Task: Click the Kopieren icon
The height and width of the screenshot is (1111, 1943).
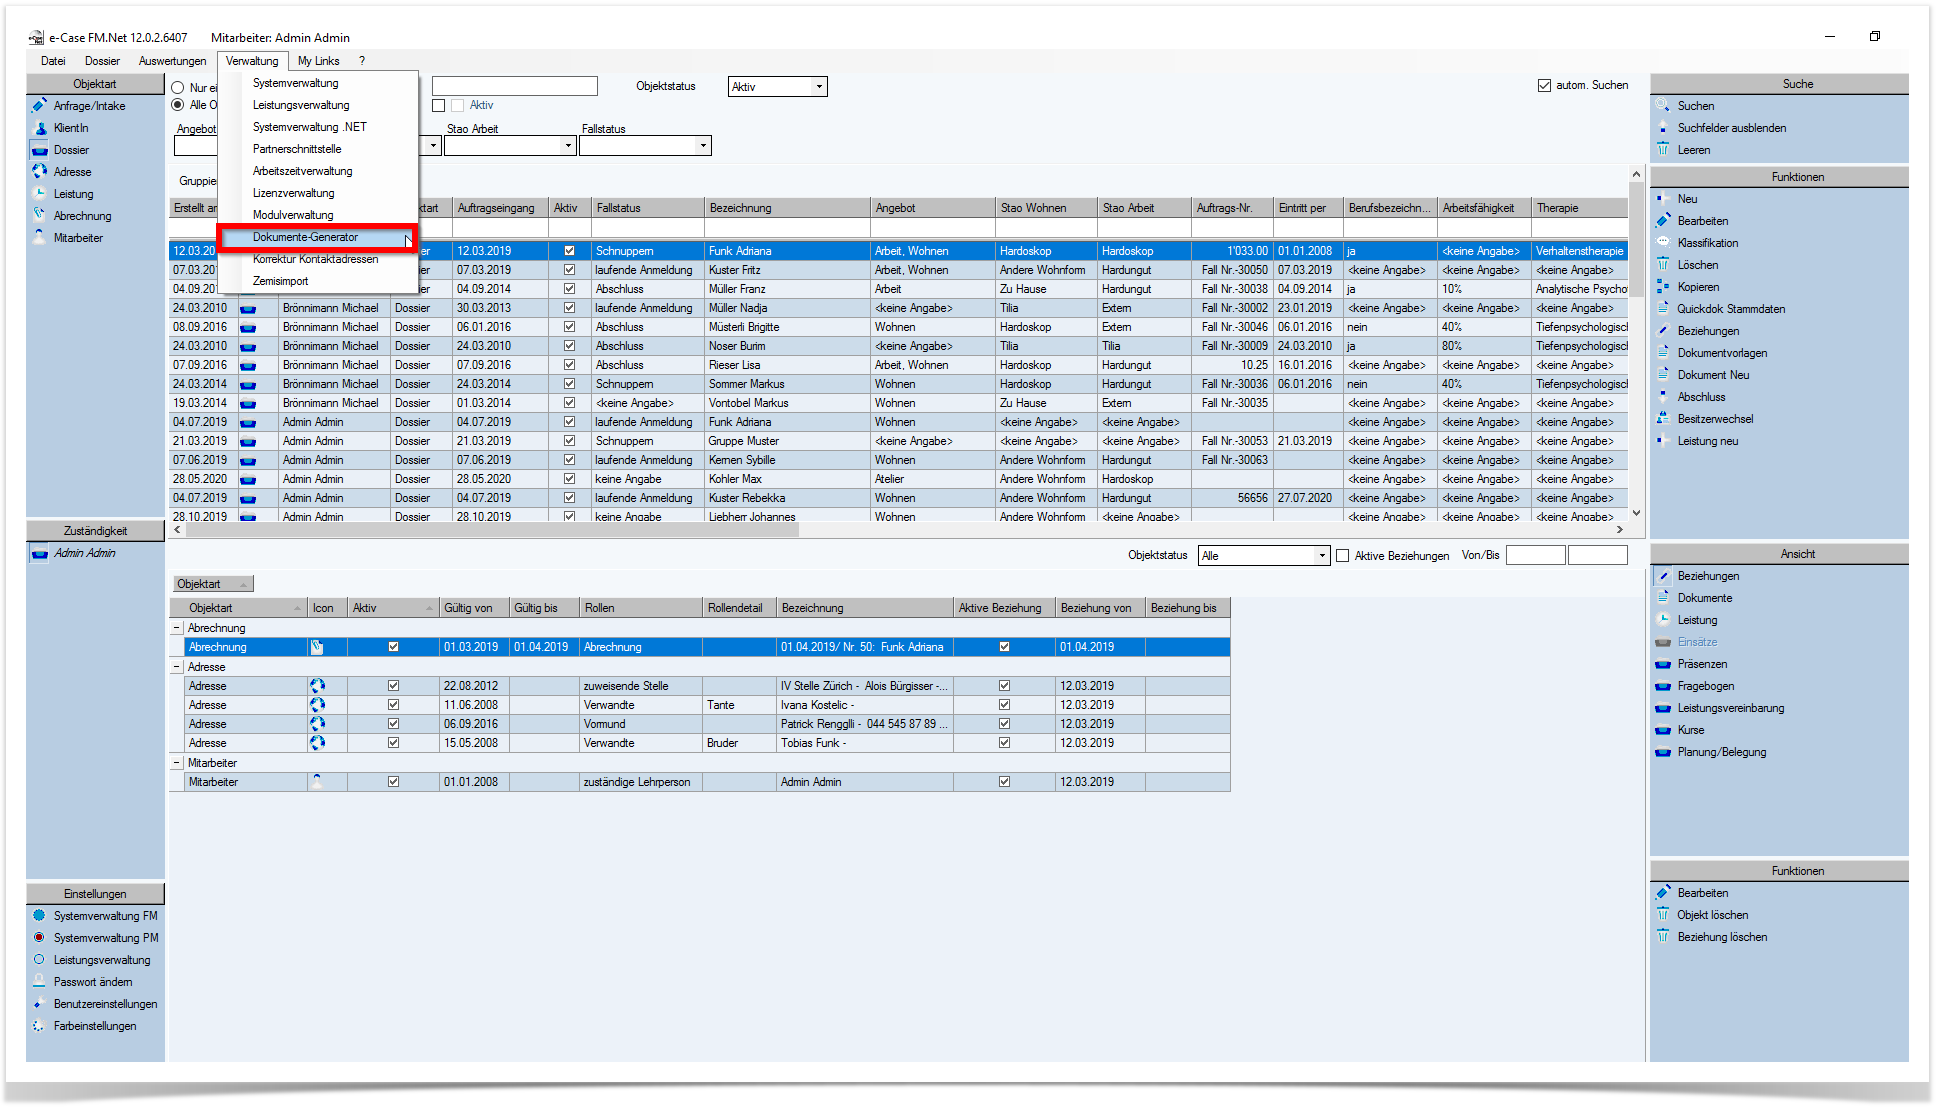Action: pos(1663,287)
